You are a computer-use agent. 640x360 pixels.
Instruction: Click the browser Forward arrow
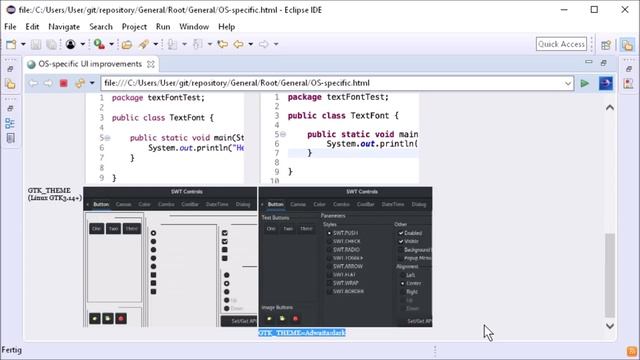[48, 83]
